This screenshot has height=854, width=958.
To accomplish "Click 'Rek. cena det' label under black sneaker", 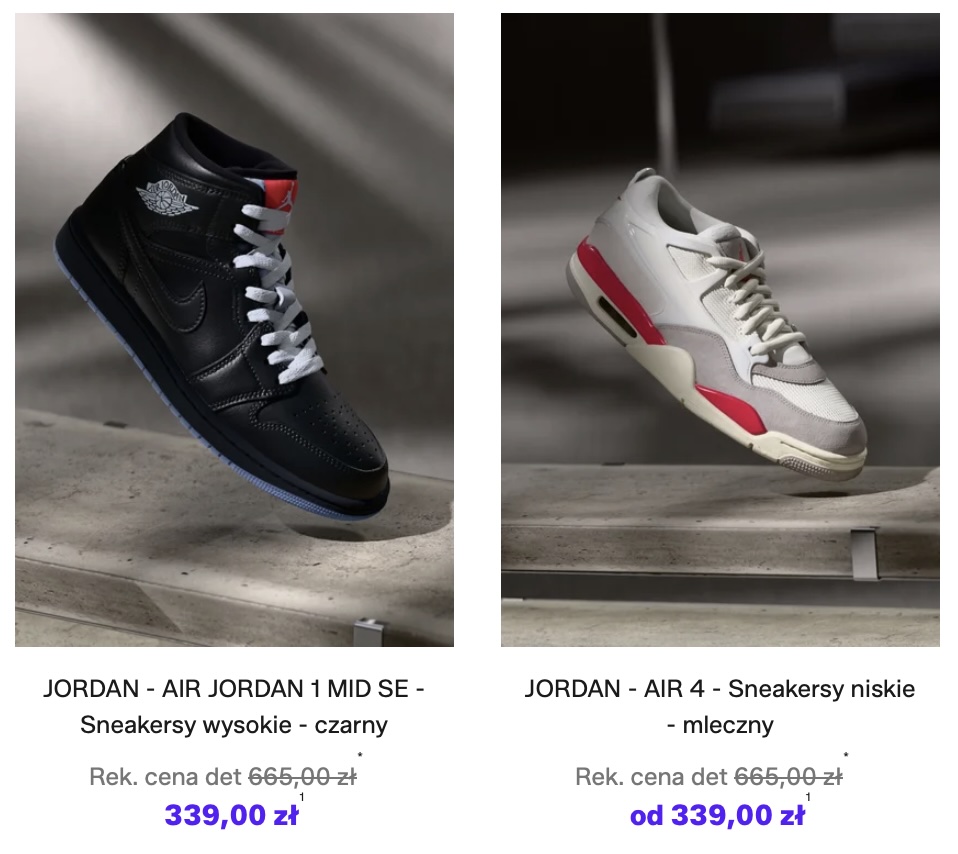I will tap(166, 777).
